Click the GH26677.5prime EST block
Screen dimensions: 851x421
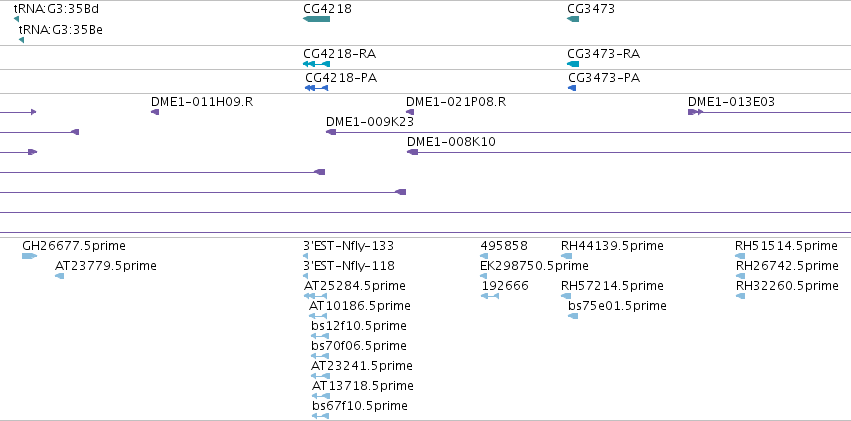(x=29, y=256)
